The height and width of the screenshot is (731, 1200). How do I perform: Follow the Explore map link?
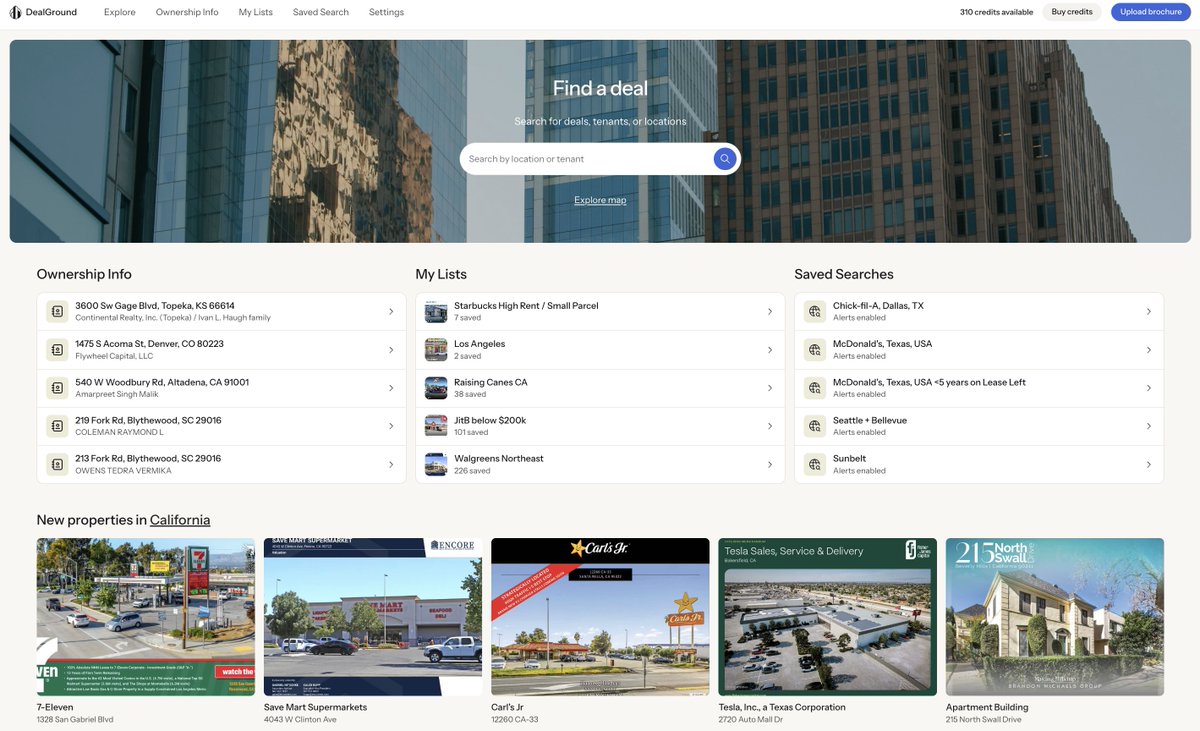pos(600,200)
